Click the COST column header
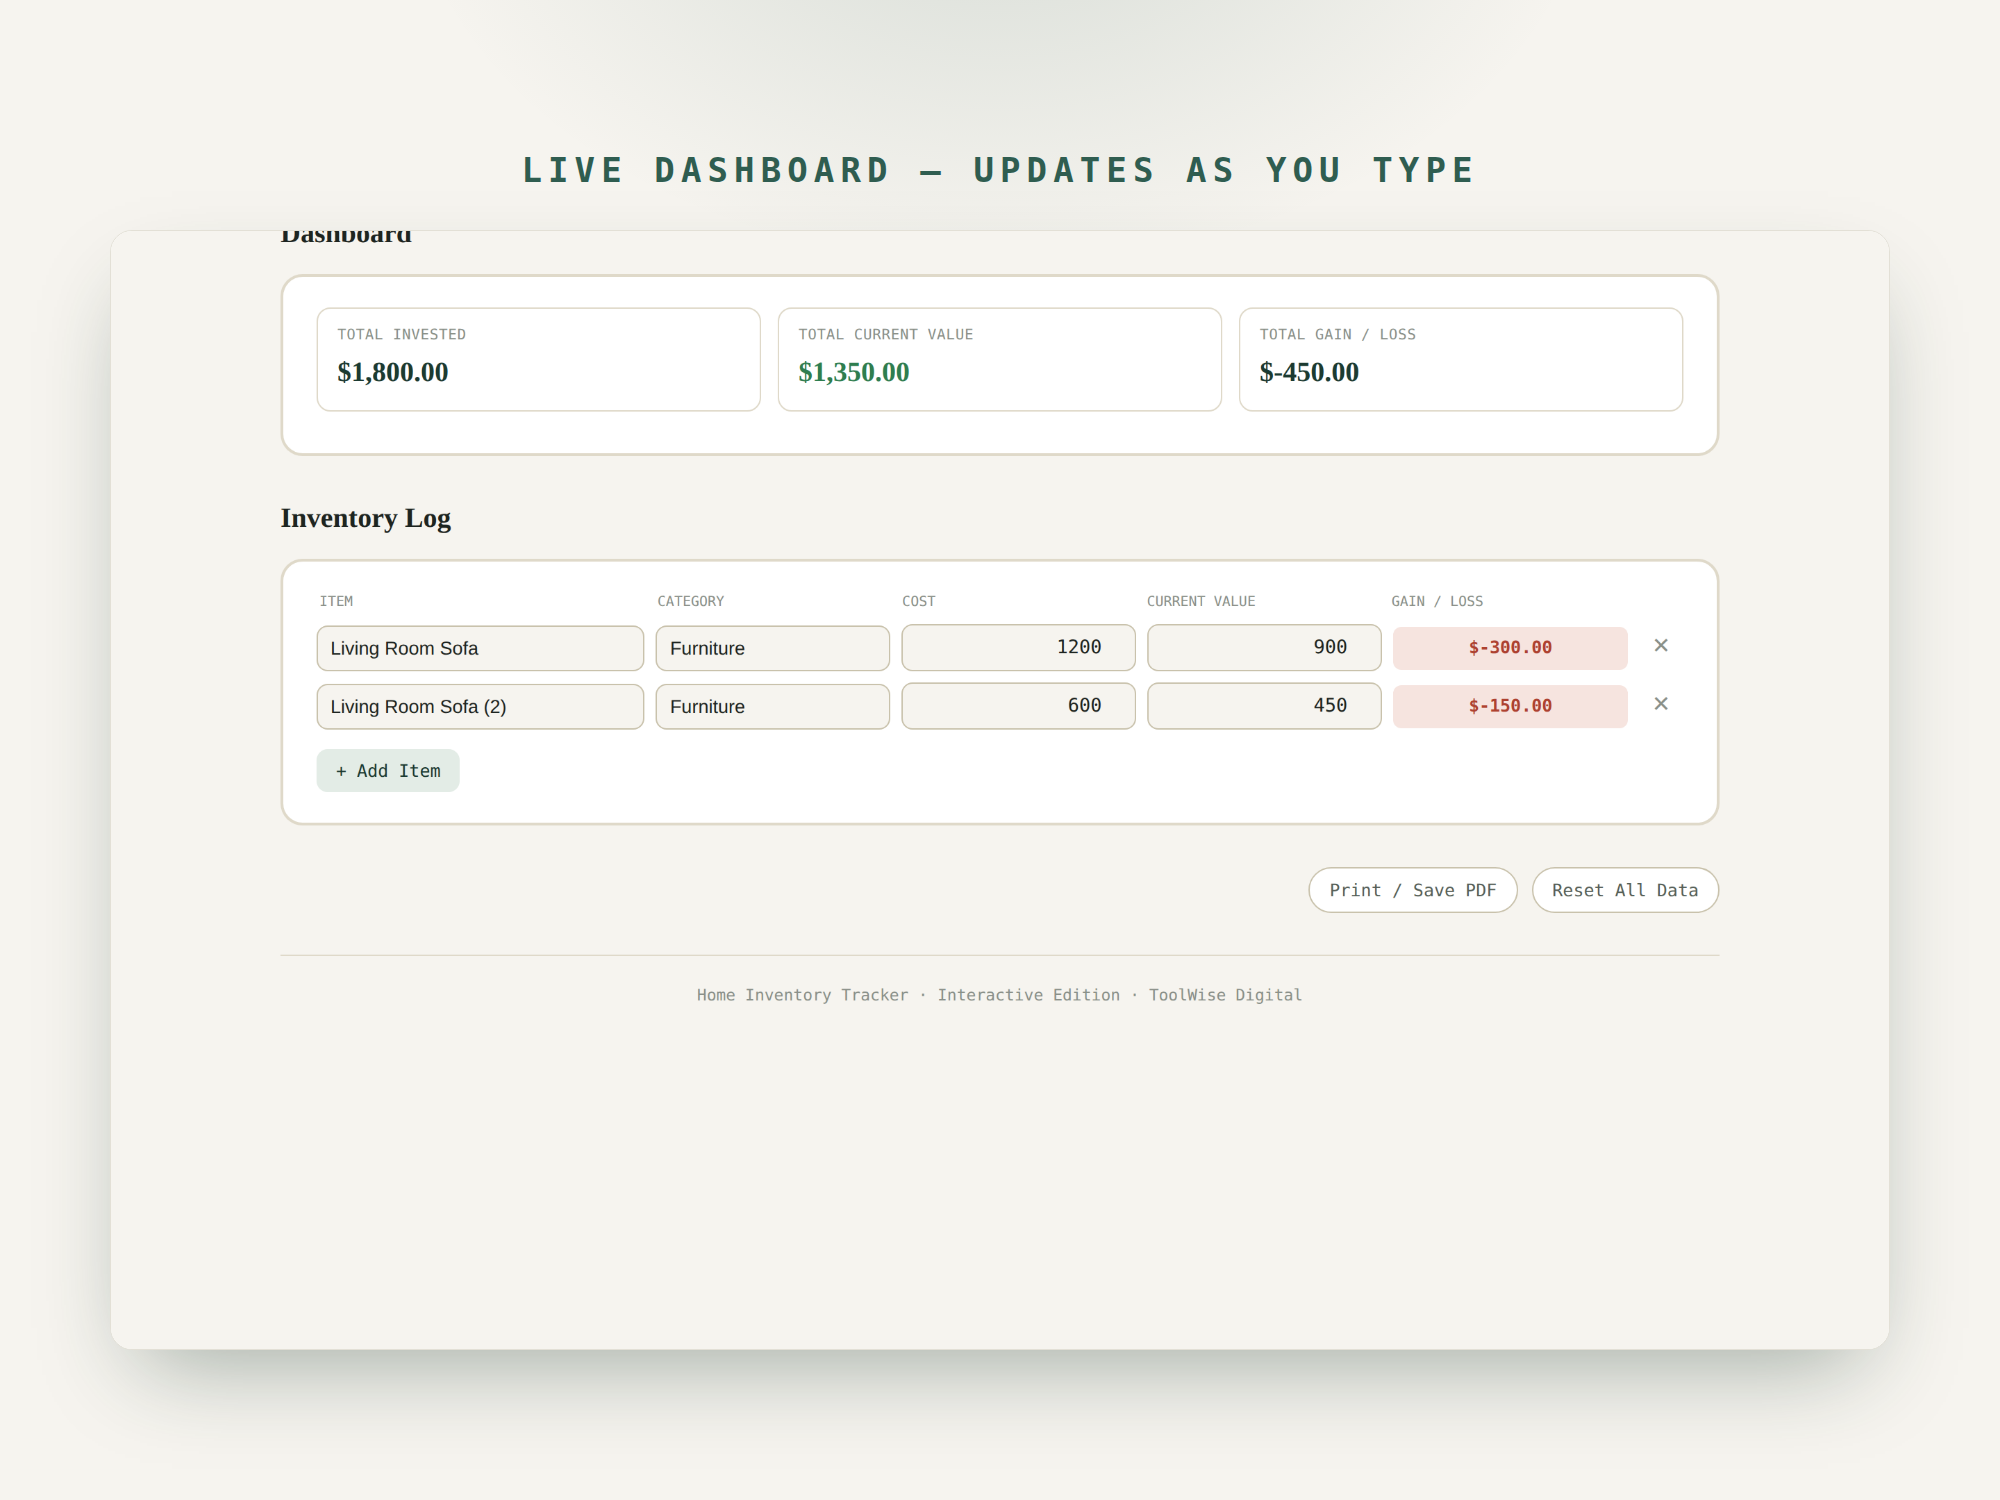This screenshot has height=1500, width=2000. point(919,601)
